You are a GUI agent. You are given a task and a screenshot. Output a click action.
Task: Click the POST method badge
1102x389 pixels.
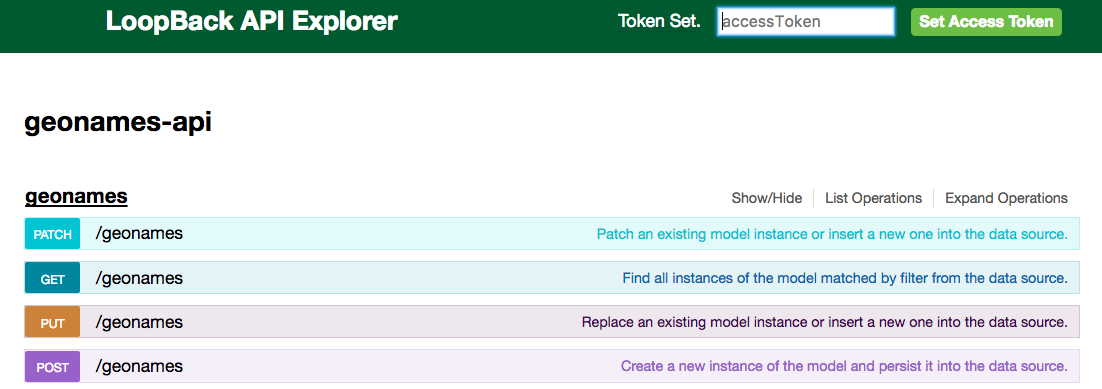pos(53,367)
